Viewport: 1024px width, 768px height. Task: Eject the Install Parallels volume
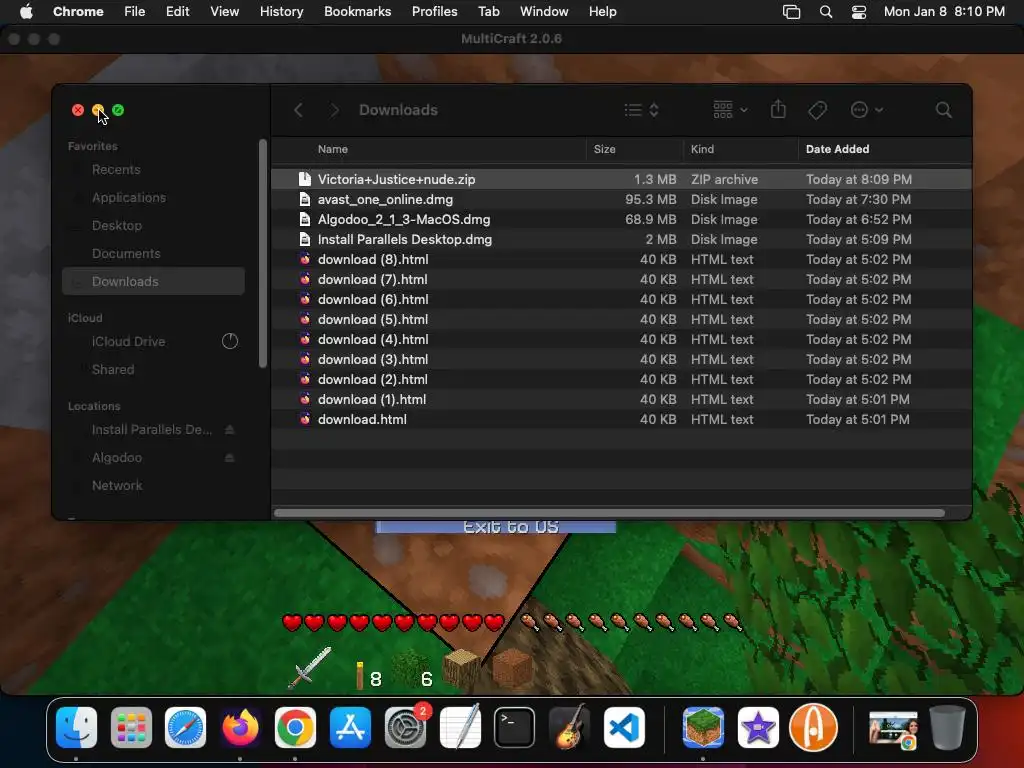pyautogui.click(x=229, y=430)
